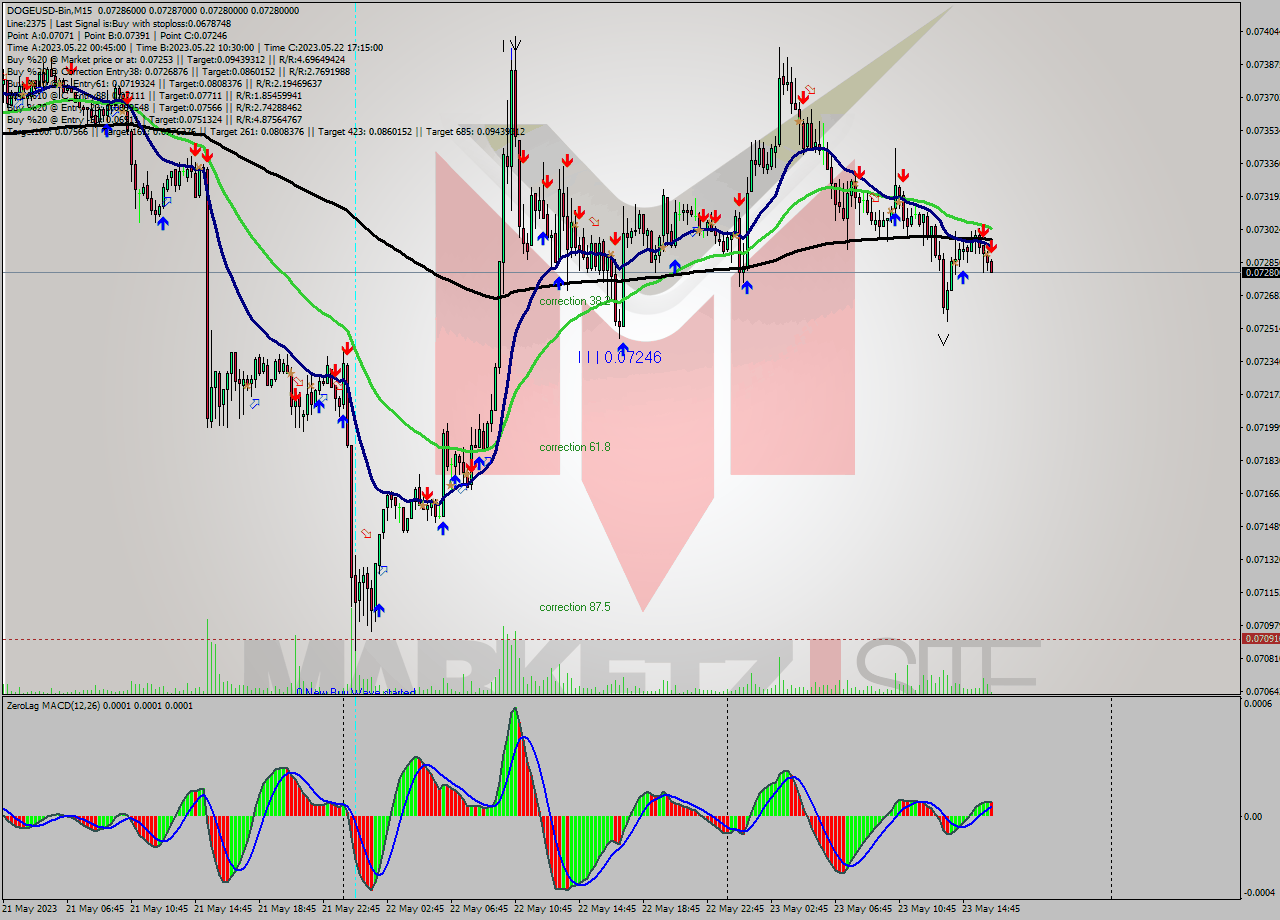Viewport: 1280px width, 920px height.
Task: Click the 21 May 14:45 time label
Action: coord(223,909)
